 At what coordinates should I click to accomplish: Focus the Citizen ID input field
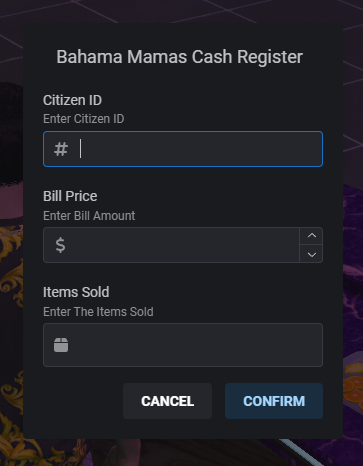click(x=183, y=149)
